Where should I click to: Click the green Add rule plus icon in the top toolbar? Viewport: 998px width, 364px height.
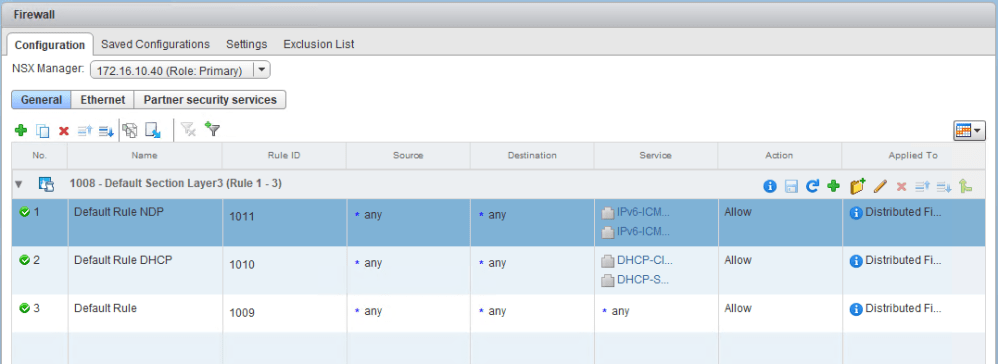[20, 130]
